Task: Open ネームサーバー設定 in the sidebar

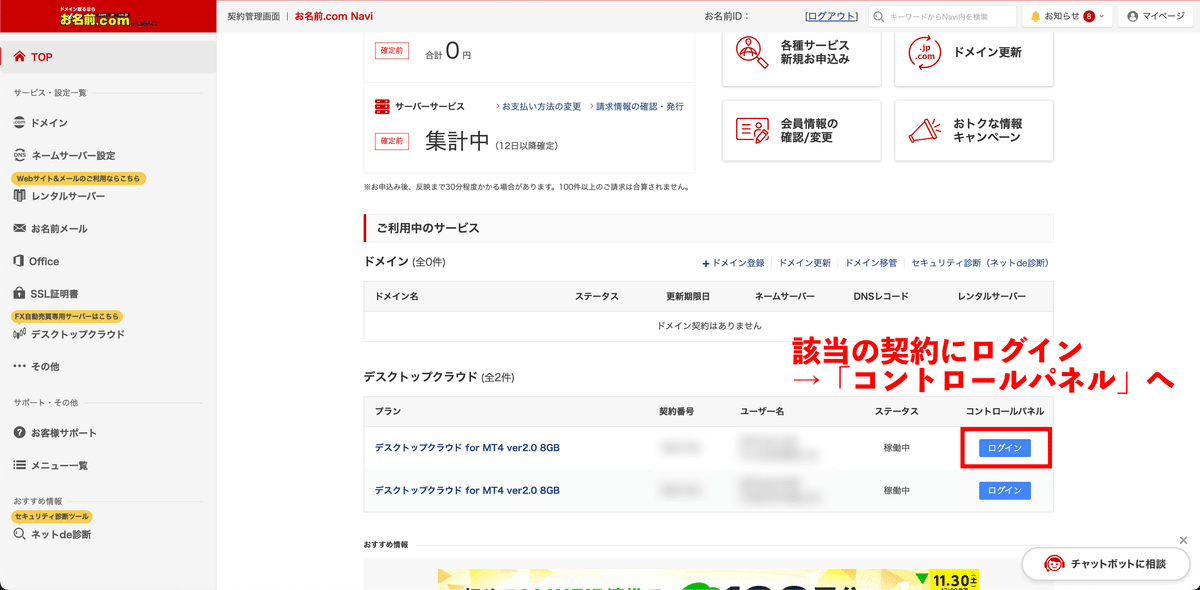Action: click(x=65, y=155)
